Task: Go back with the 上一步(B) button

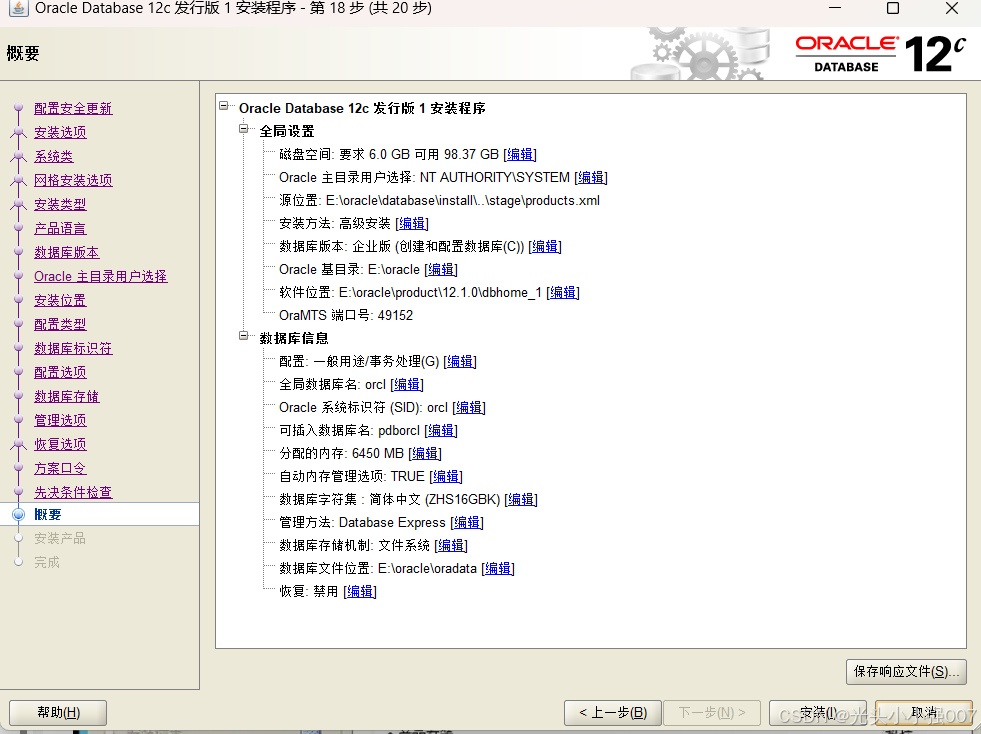Action: pos(612,713)
